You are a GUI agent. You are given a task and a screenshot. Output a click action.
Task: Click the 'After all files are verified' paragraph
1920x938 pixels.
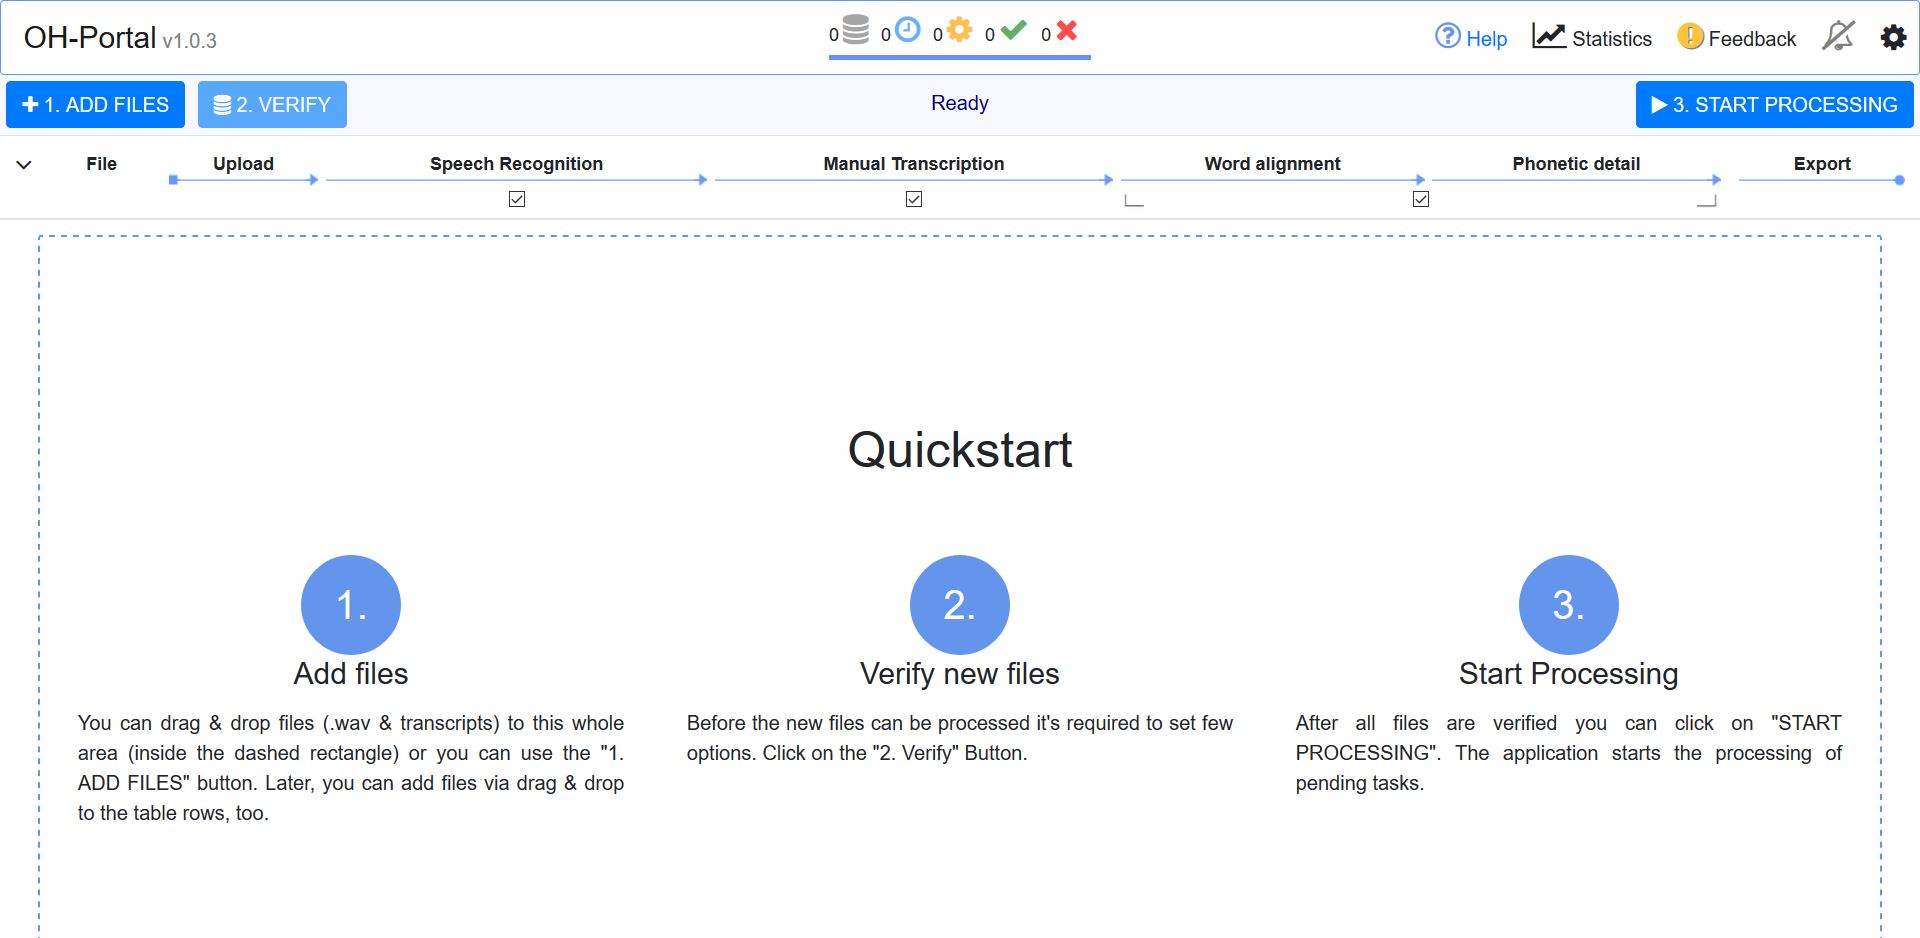[1569, 753]
